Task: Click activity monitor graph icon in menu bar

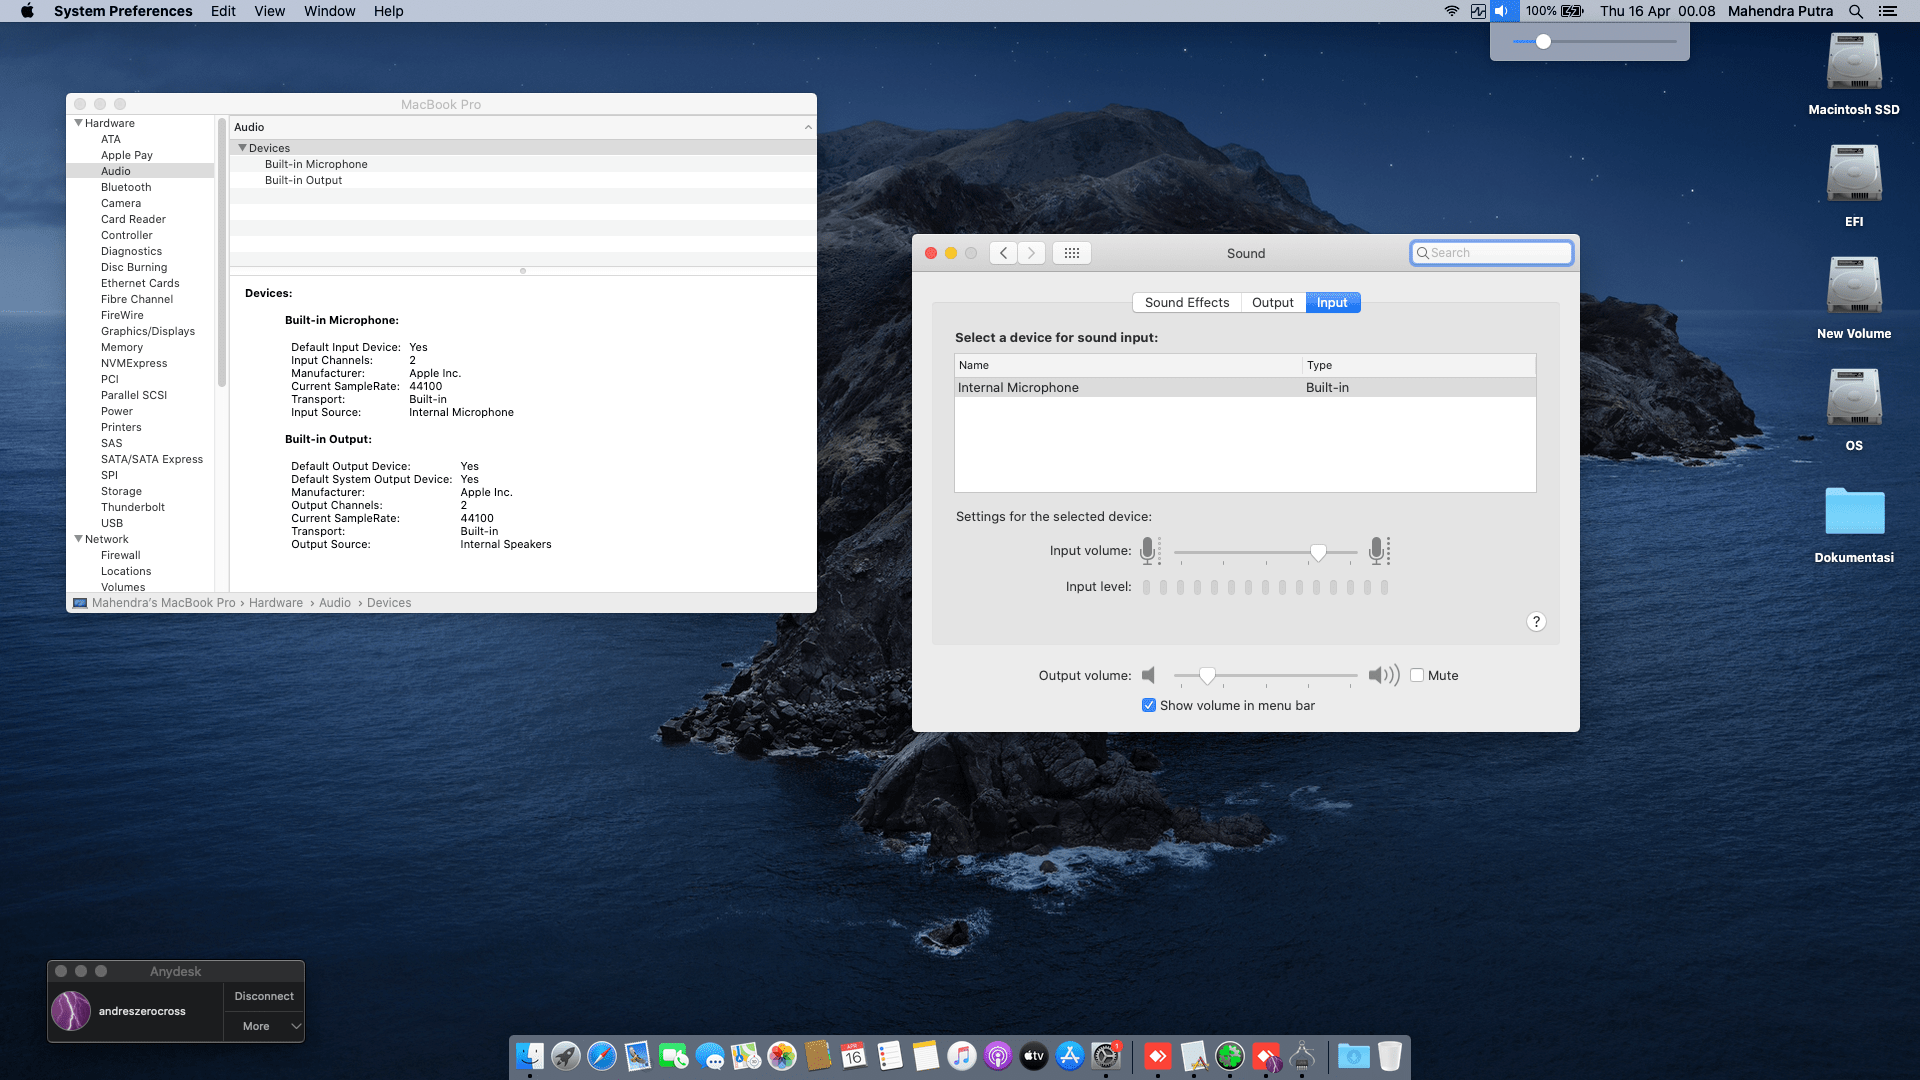Action: 1478,11
